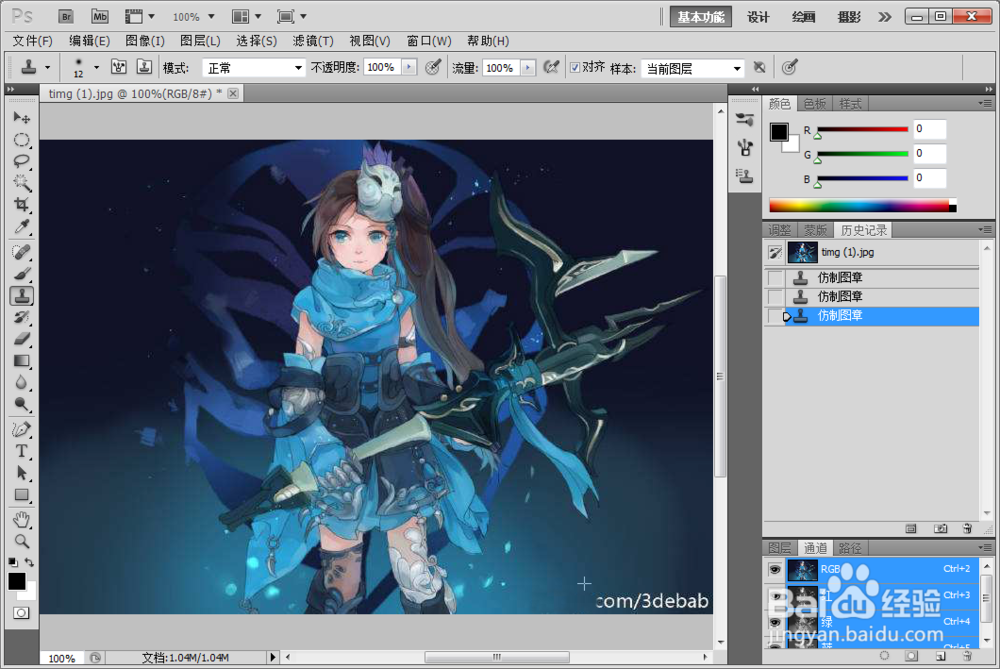Select the Rectangle shape tool
Viewport: 1000px width, 669px height.
22,494
